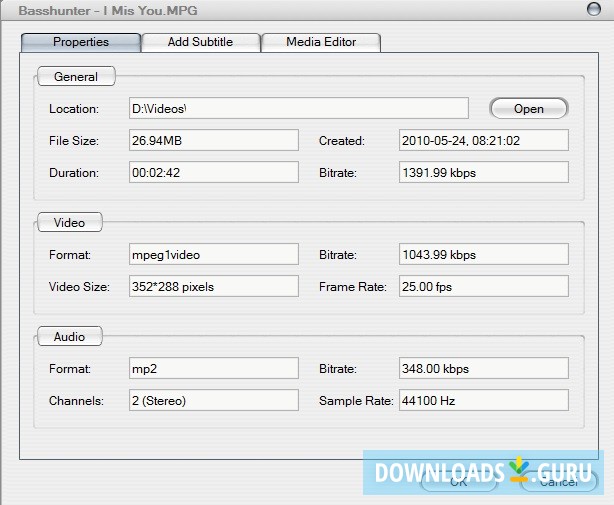The image size is (614, 505).
Task: Click the Duration field 00:02:42
Action: pyautogui.click(x=214, y=172)
